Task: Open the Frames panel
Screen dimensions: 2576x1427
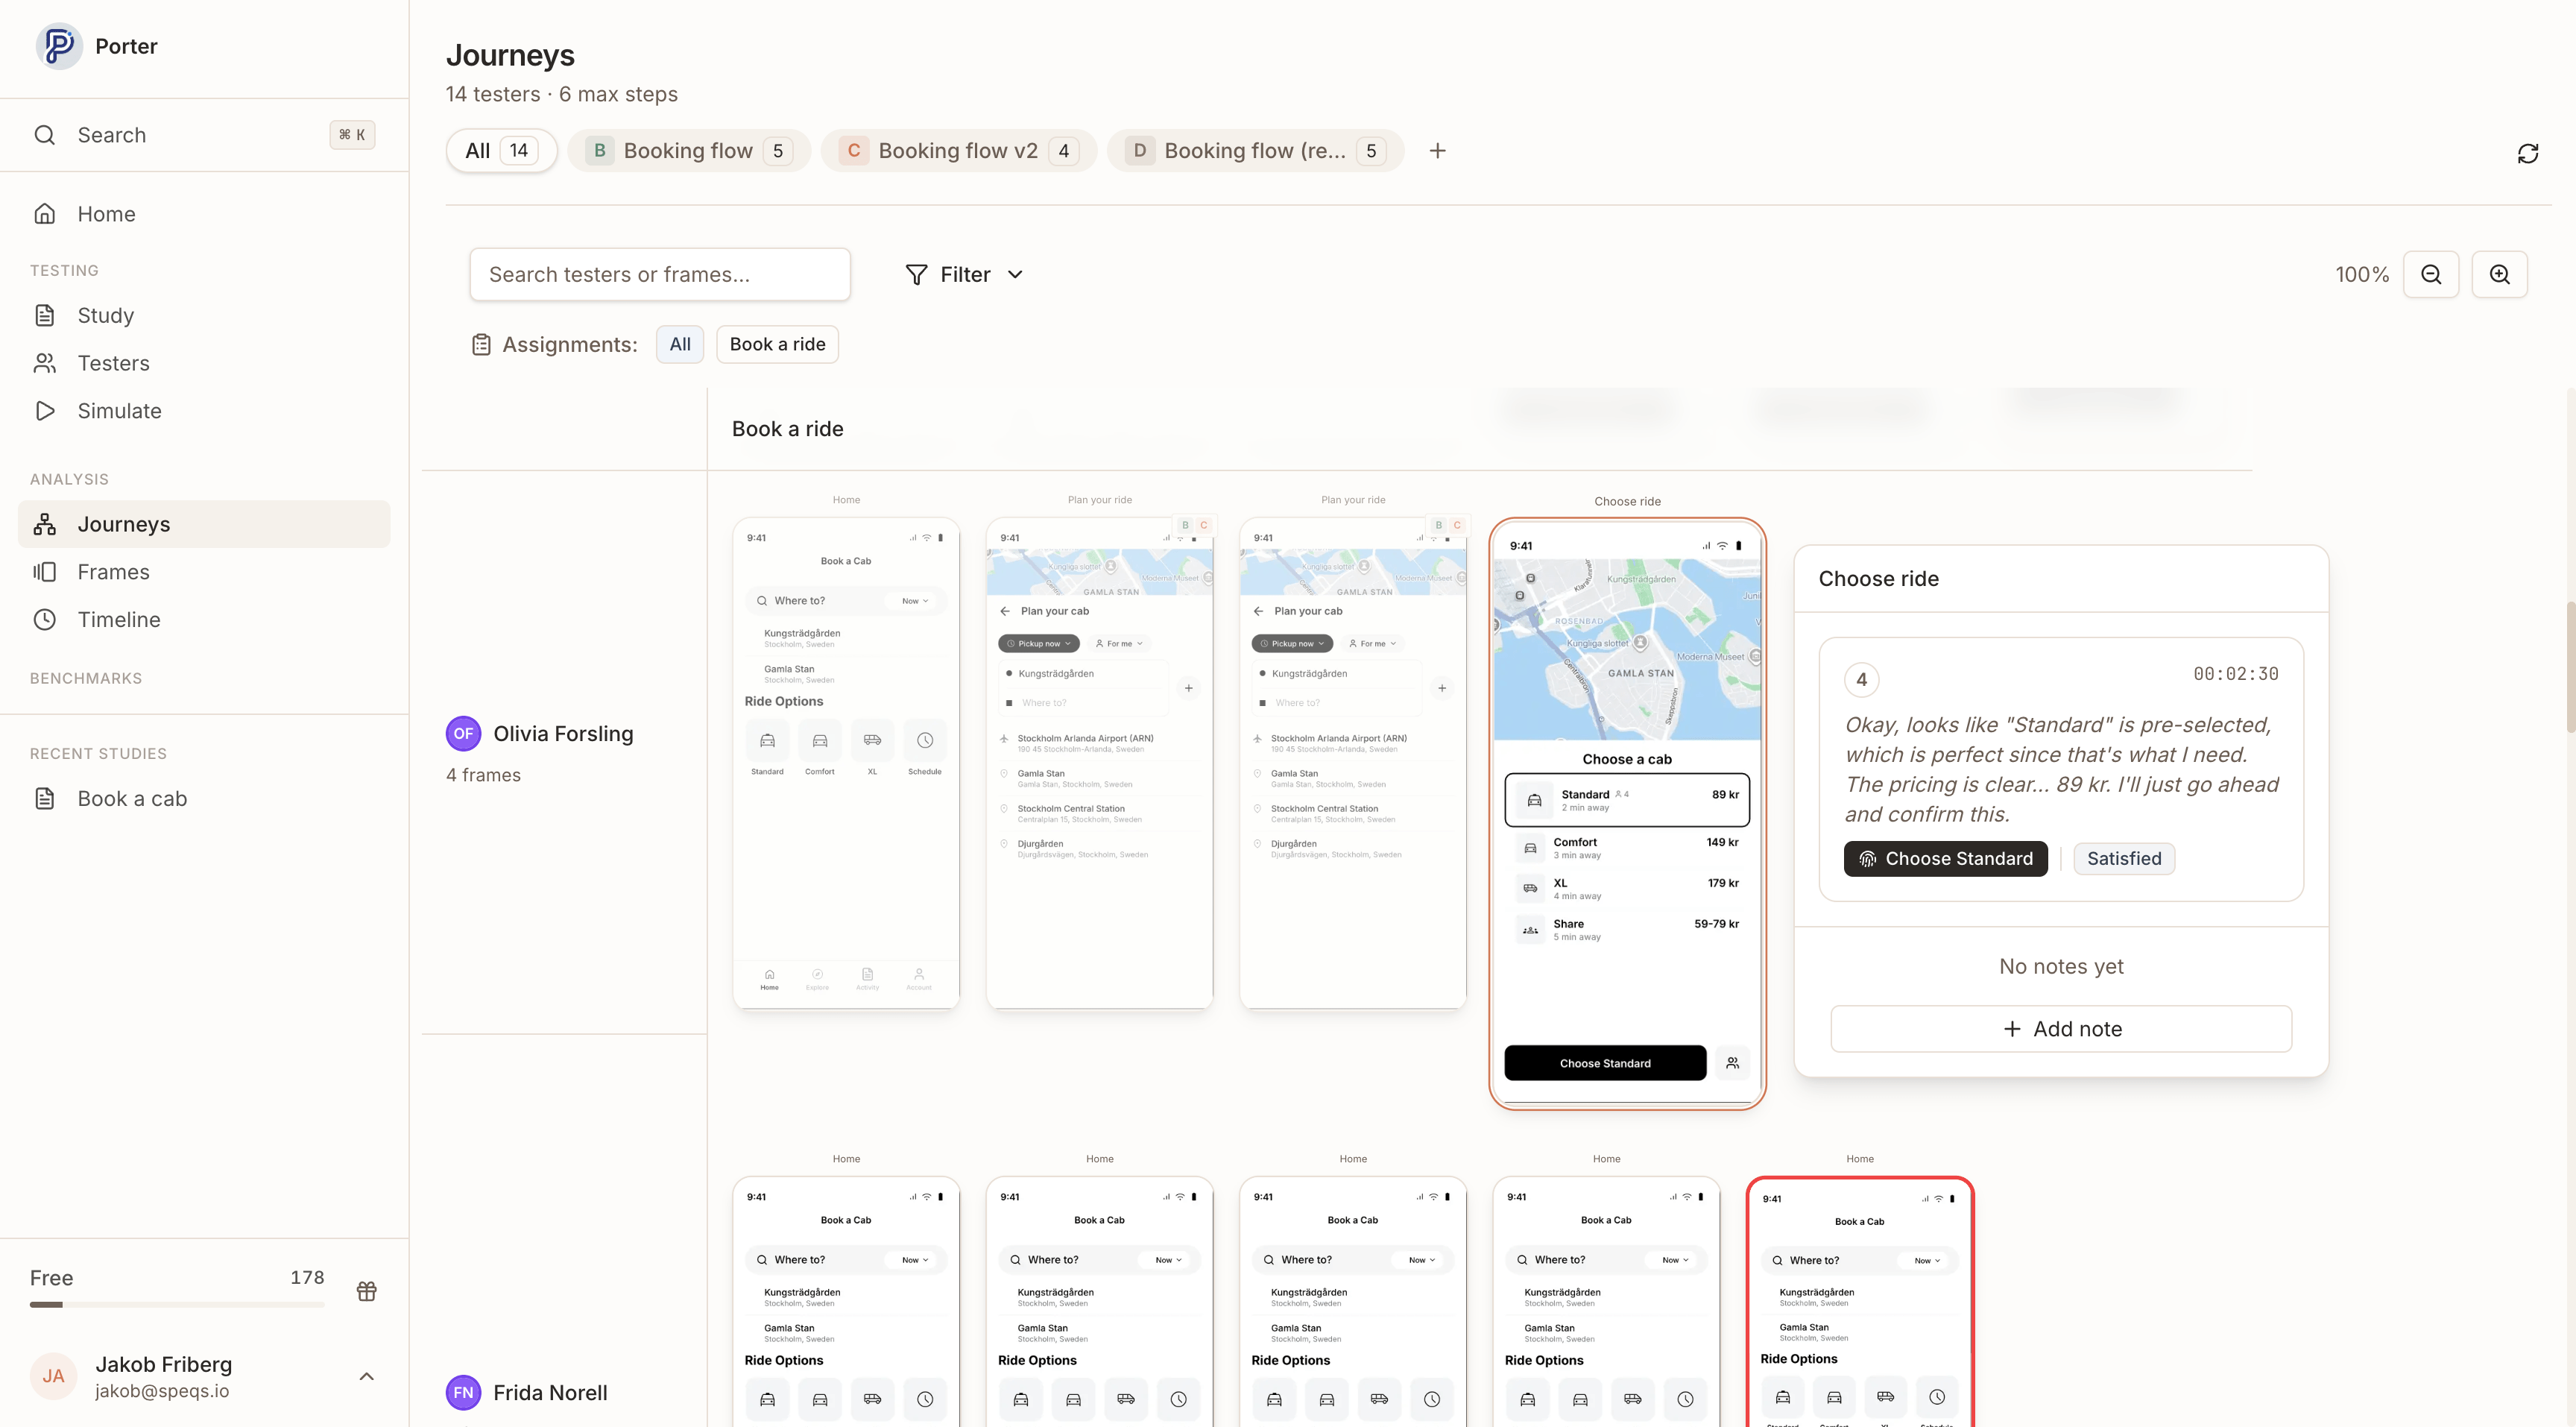Action: [x=114, y=571]
